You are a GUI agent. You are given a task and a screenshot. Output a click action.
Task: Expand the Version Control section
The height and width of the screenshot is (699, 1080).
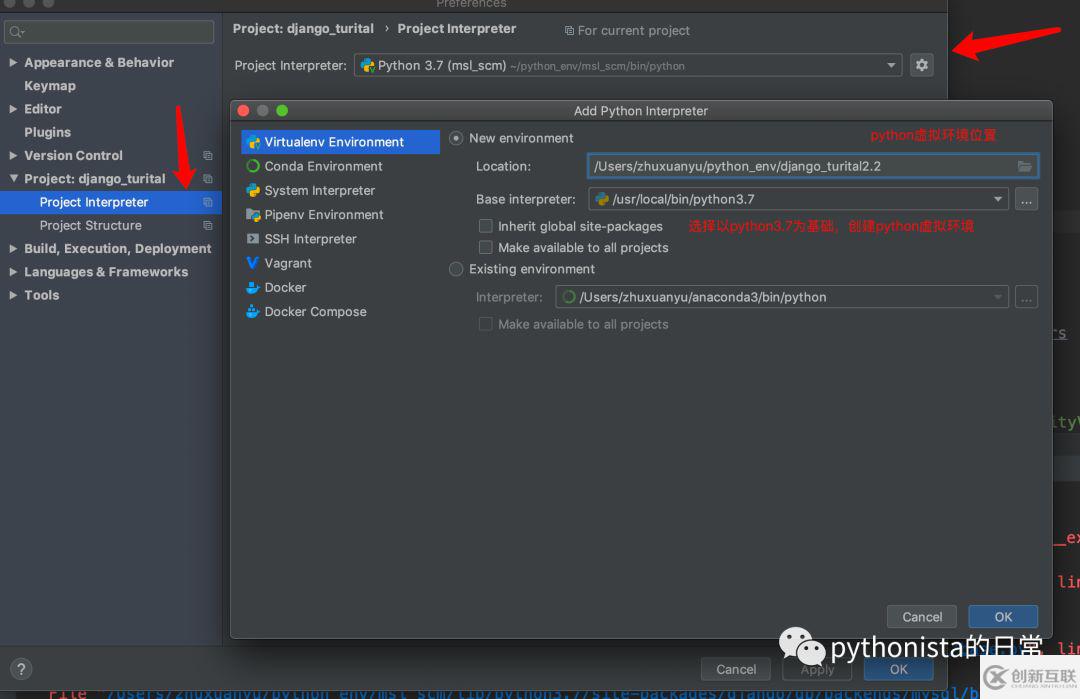coord(13,156)
